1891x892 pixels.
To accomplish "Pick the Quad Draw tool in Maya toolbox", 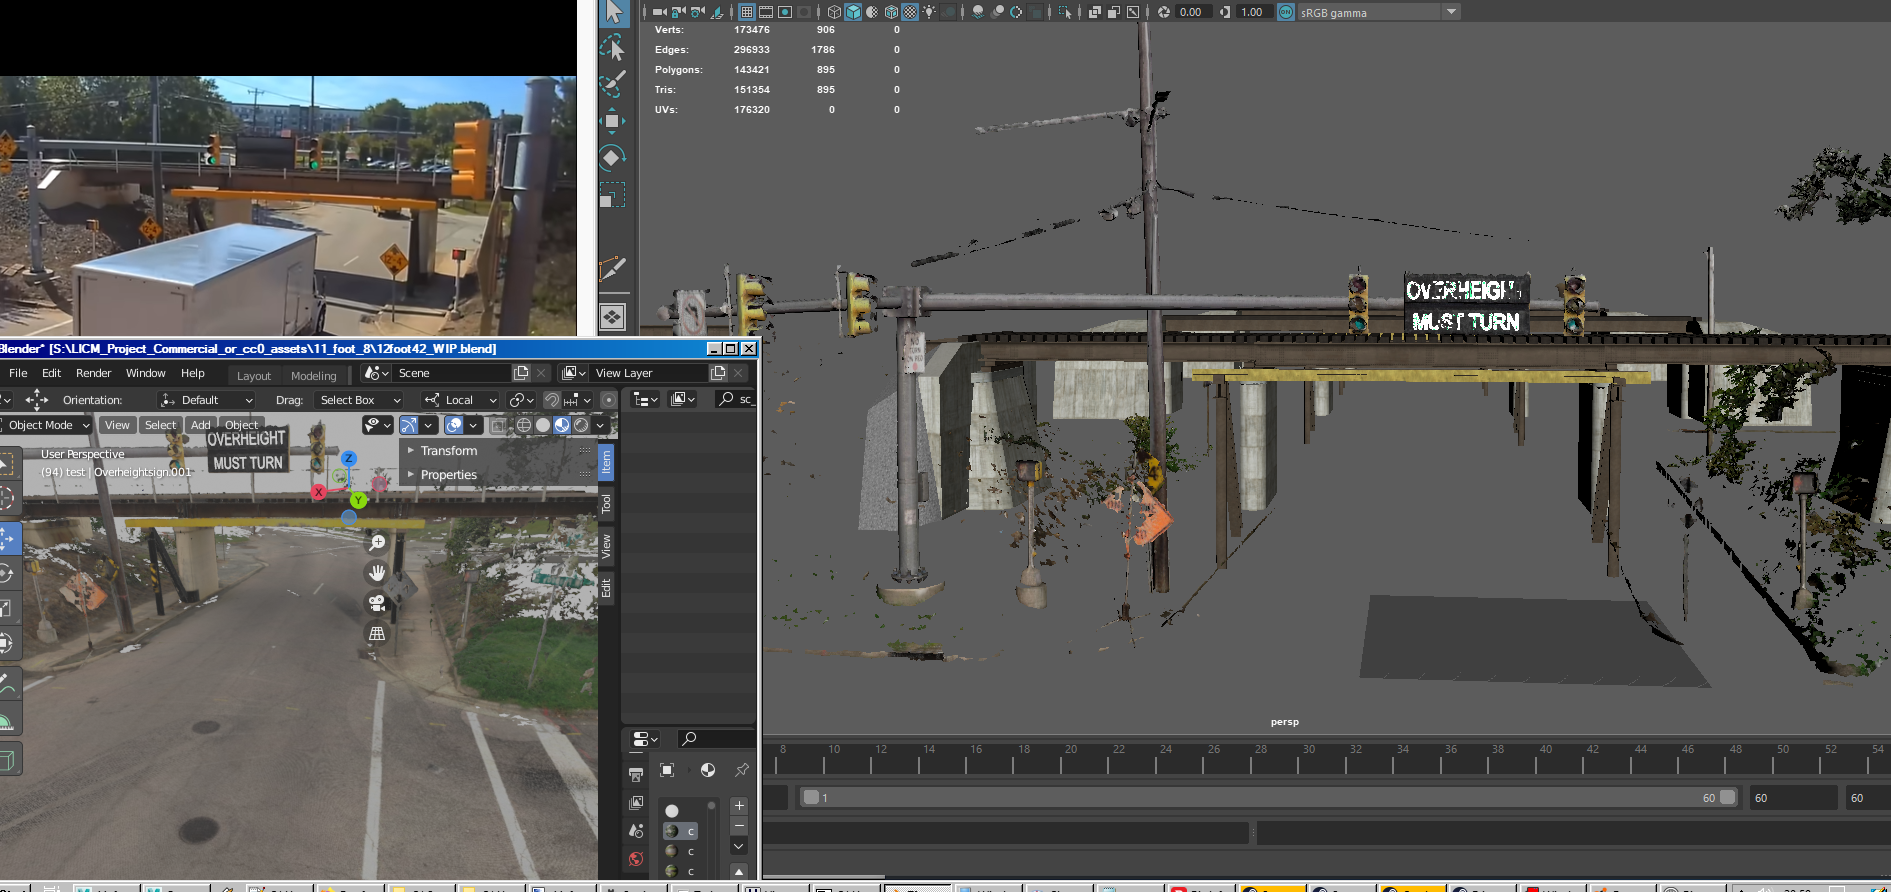I will 612,268.
